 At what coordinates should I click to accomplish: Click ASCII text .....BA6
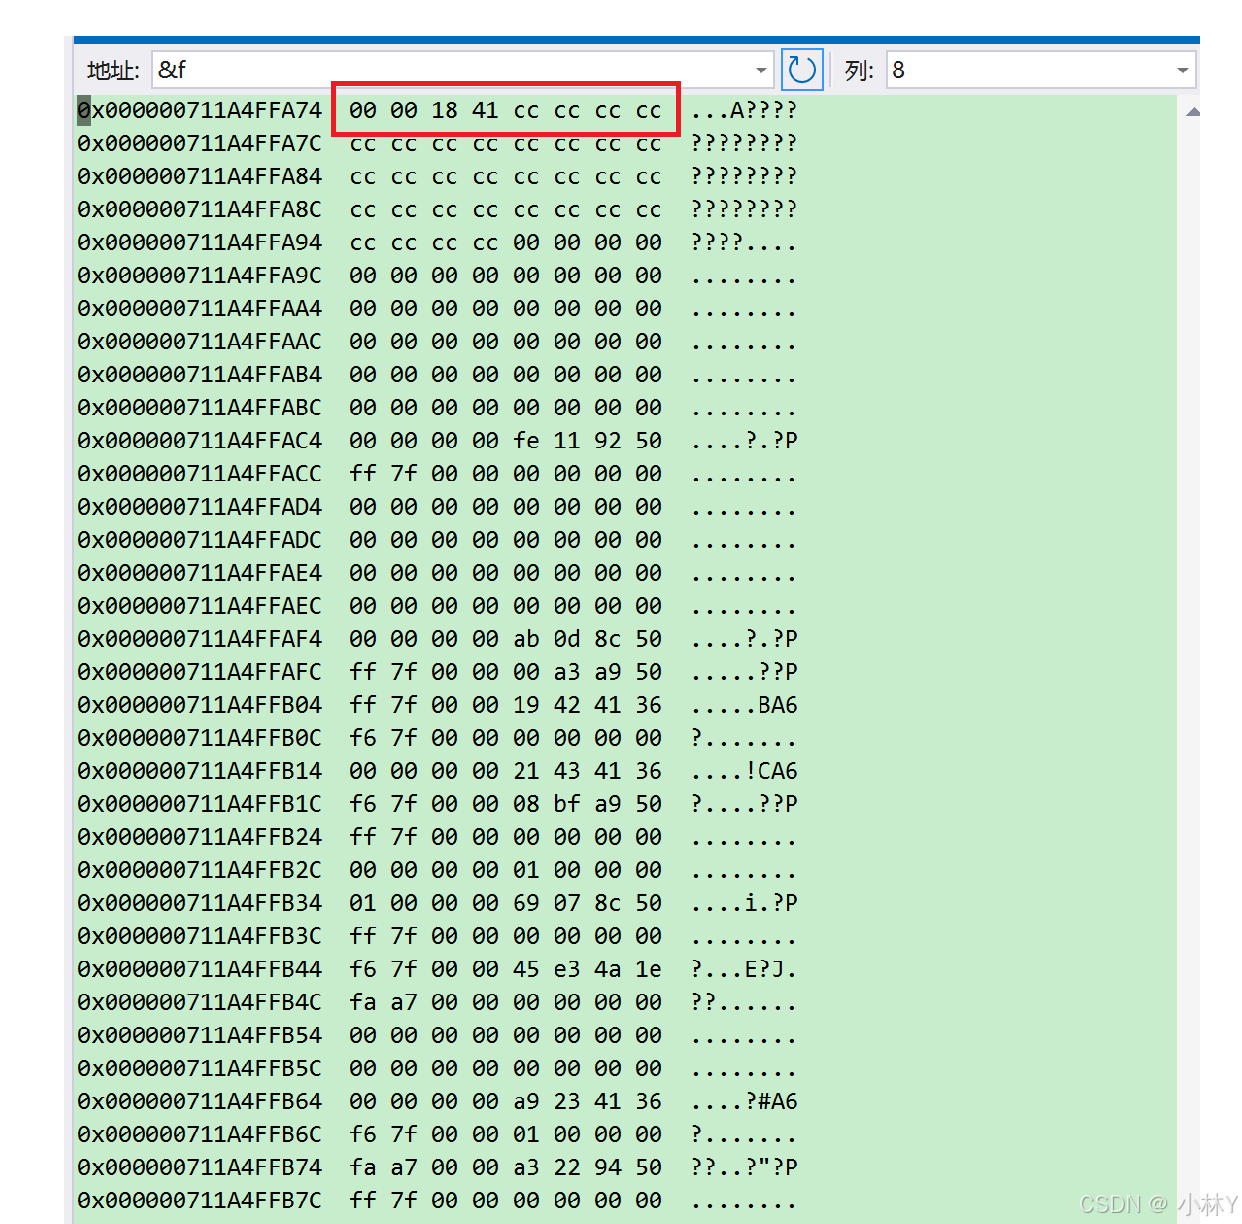click(x=743, y=704)
